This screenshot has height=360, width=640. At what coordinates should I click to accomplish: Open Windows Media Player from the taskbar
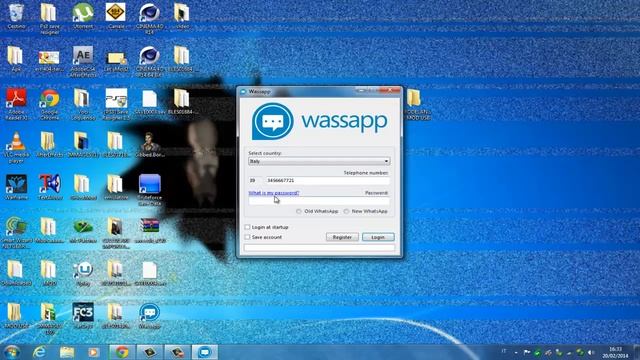(93, 352)
